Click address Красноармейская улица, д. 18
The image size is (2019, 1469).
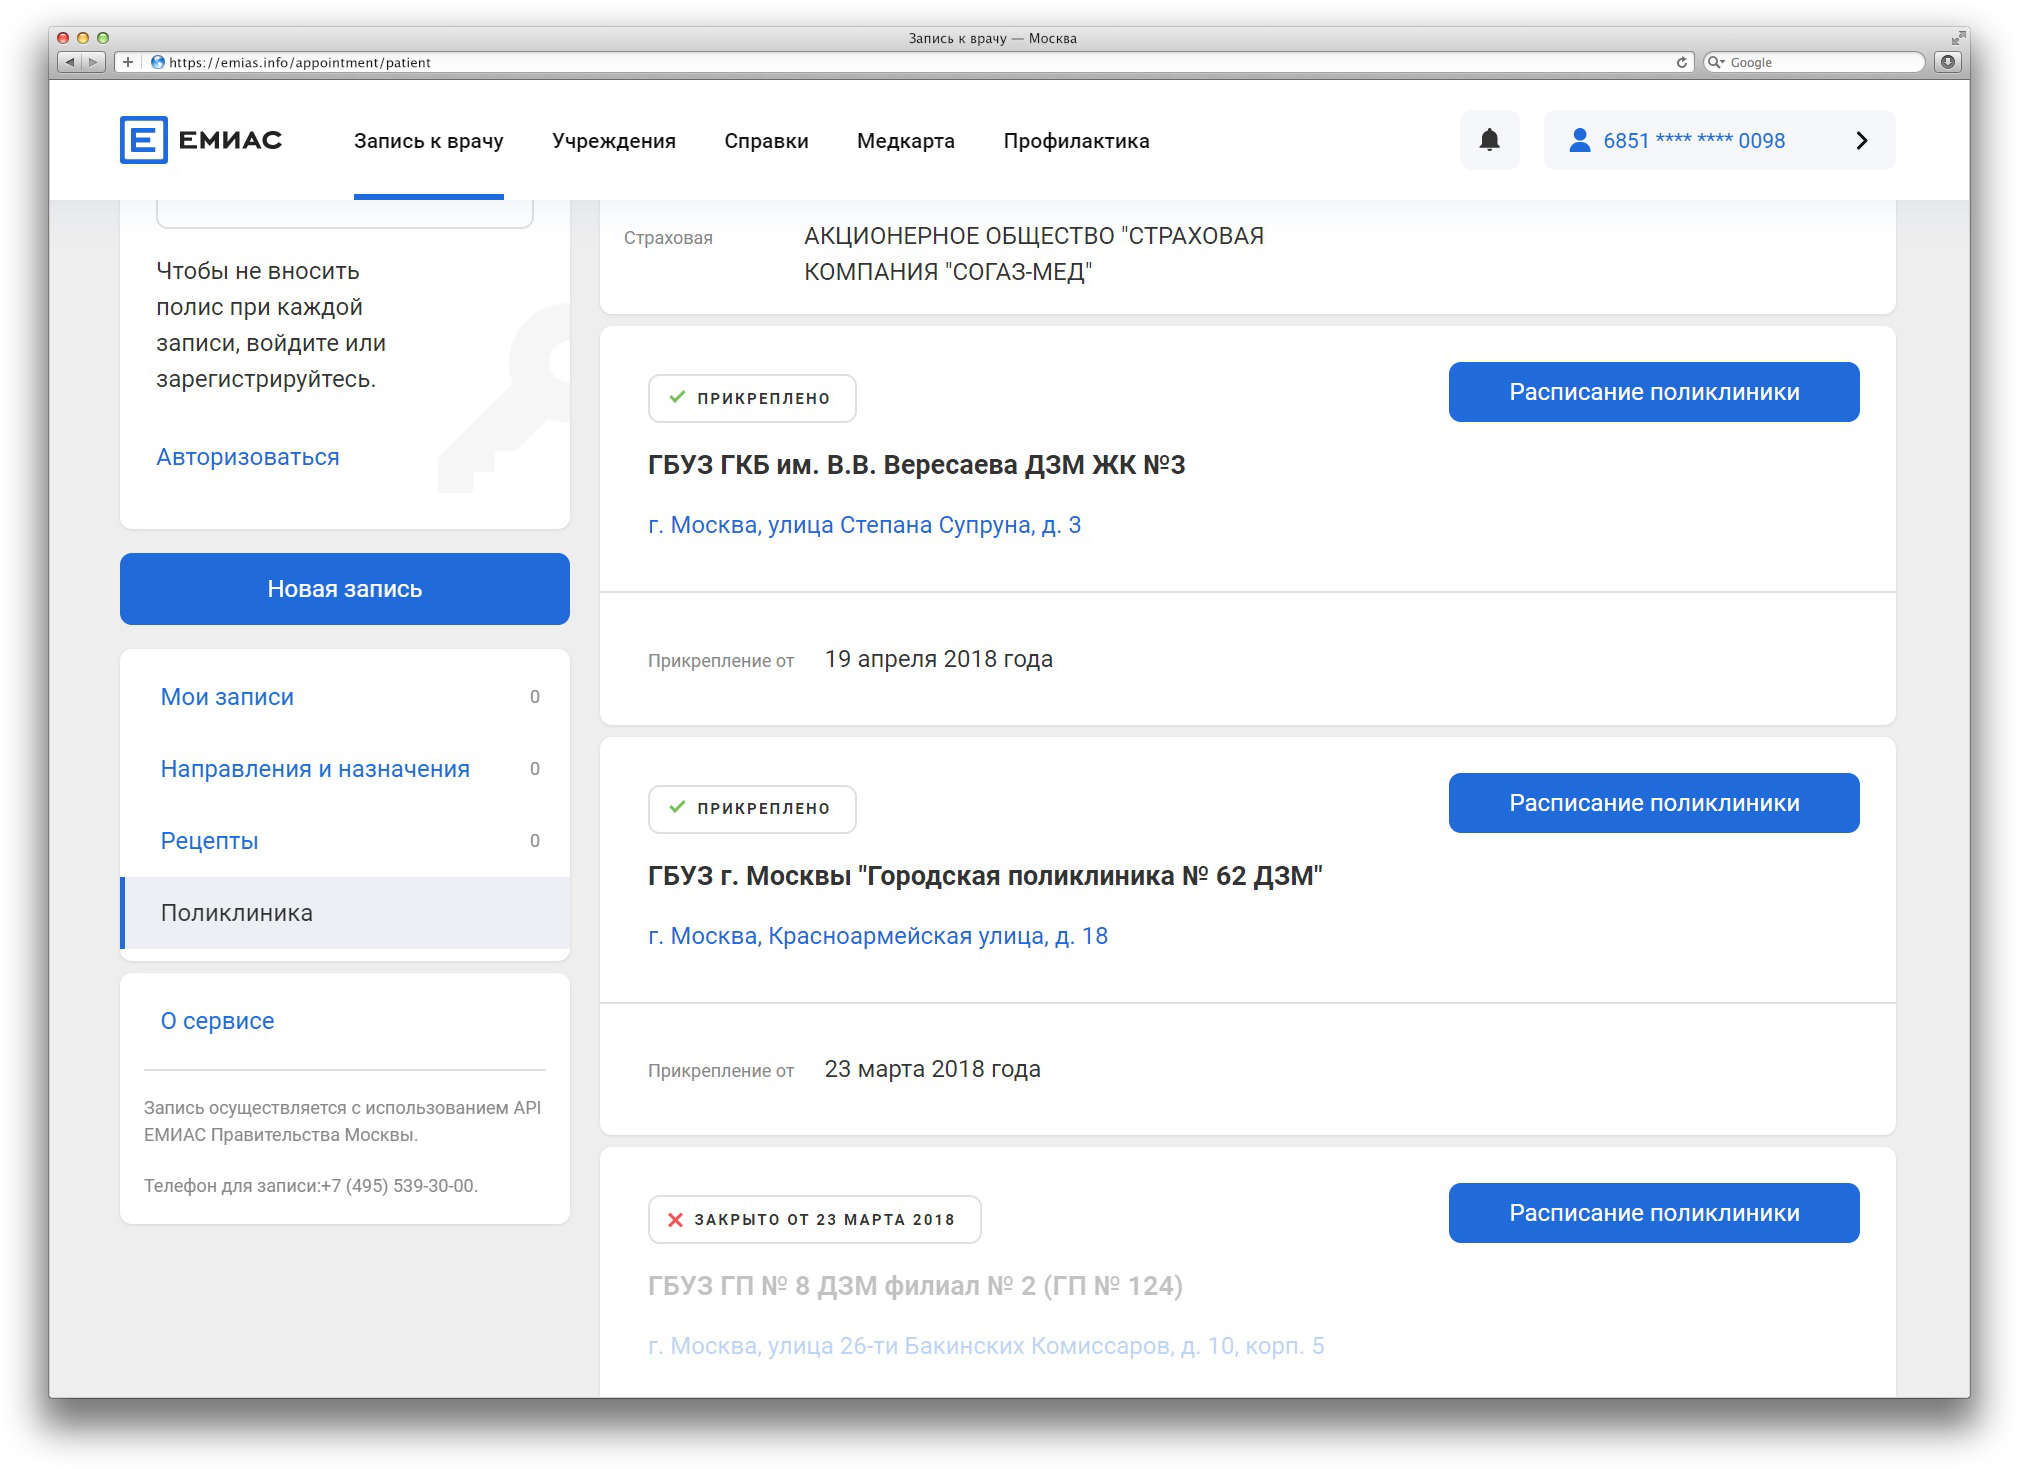point(878,936)
